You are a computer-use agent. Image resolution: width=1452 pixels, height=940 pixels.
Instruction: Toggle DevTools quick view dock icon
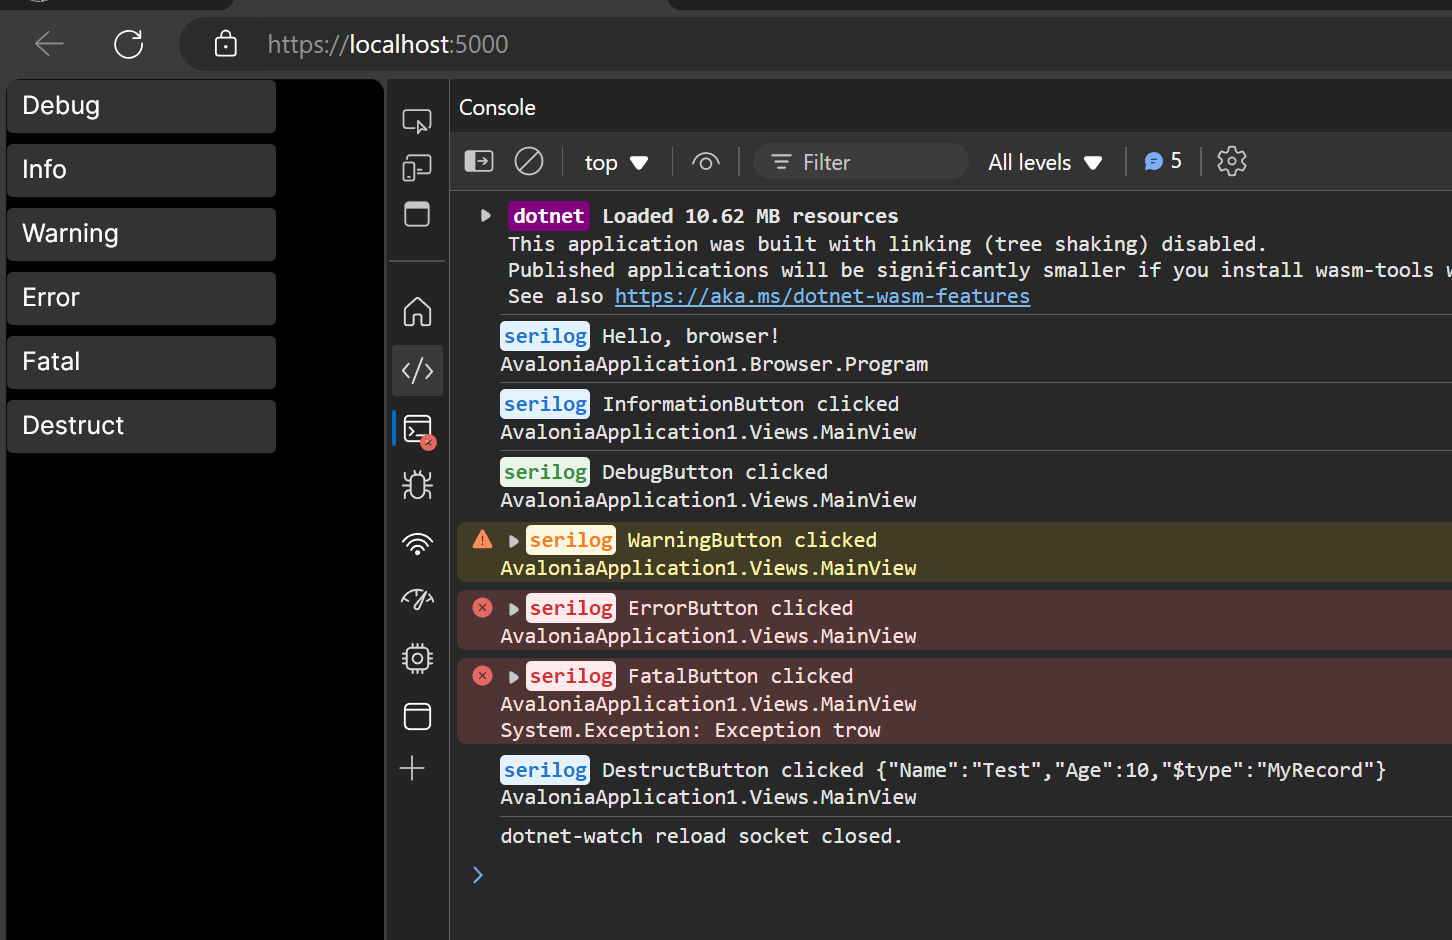pyautogui.click(x=417, y=214)
